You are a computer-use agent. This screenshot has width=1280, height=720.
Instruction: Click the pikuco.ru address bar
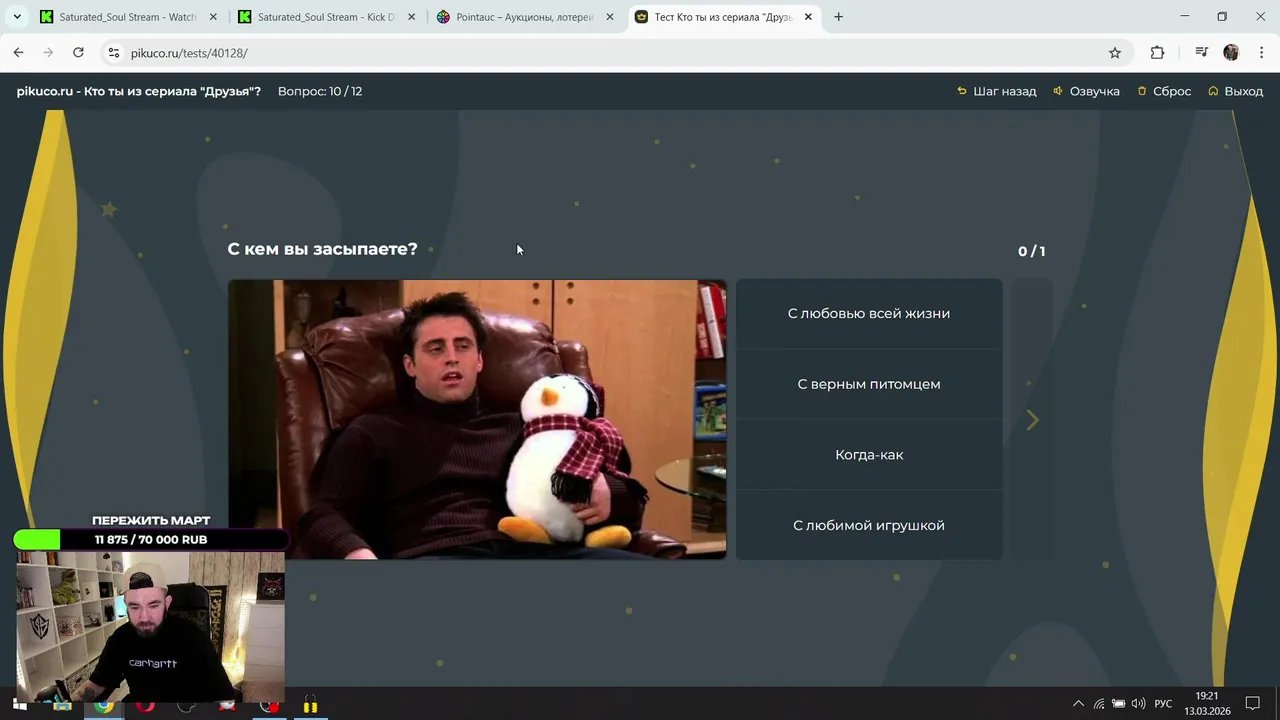tap(600, 53)
